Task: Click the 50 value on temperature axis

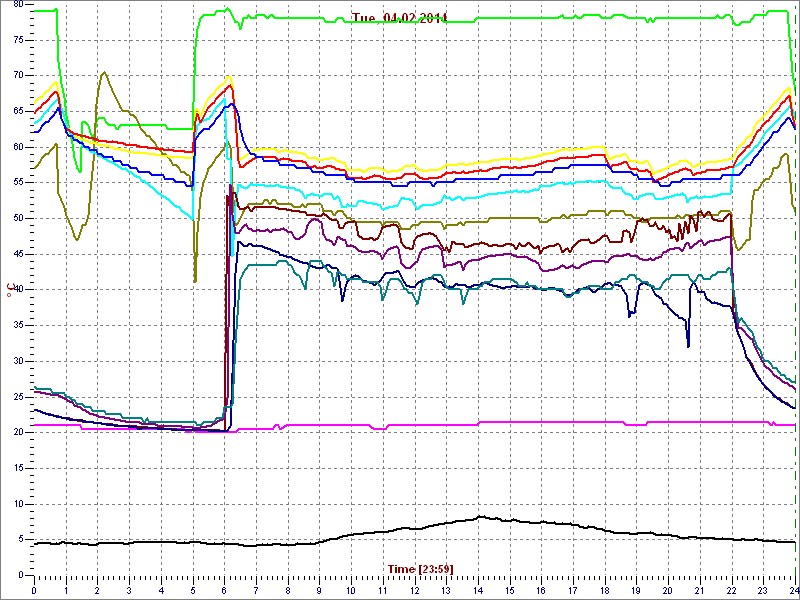Action: [18, 218]
